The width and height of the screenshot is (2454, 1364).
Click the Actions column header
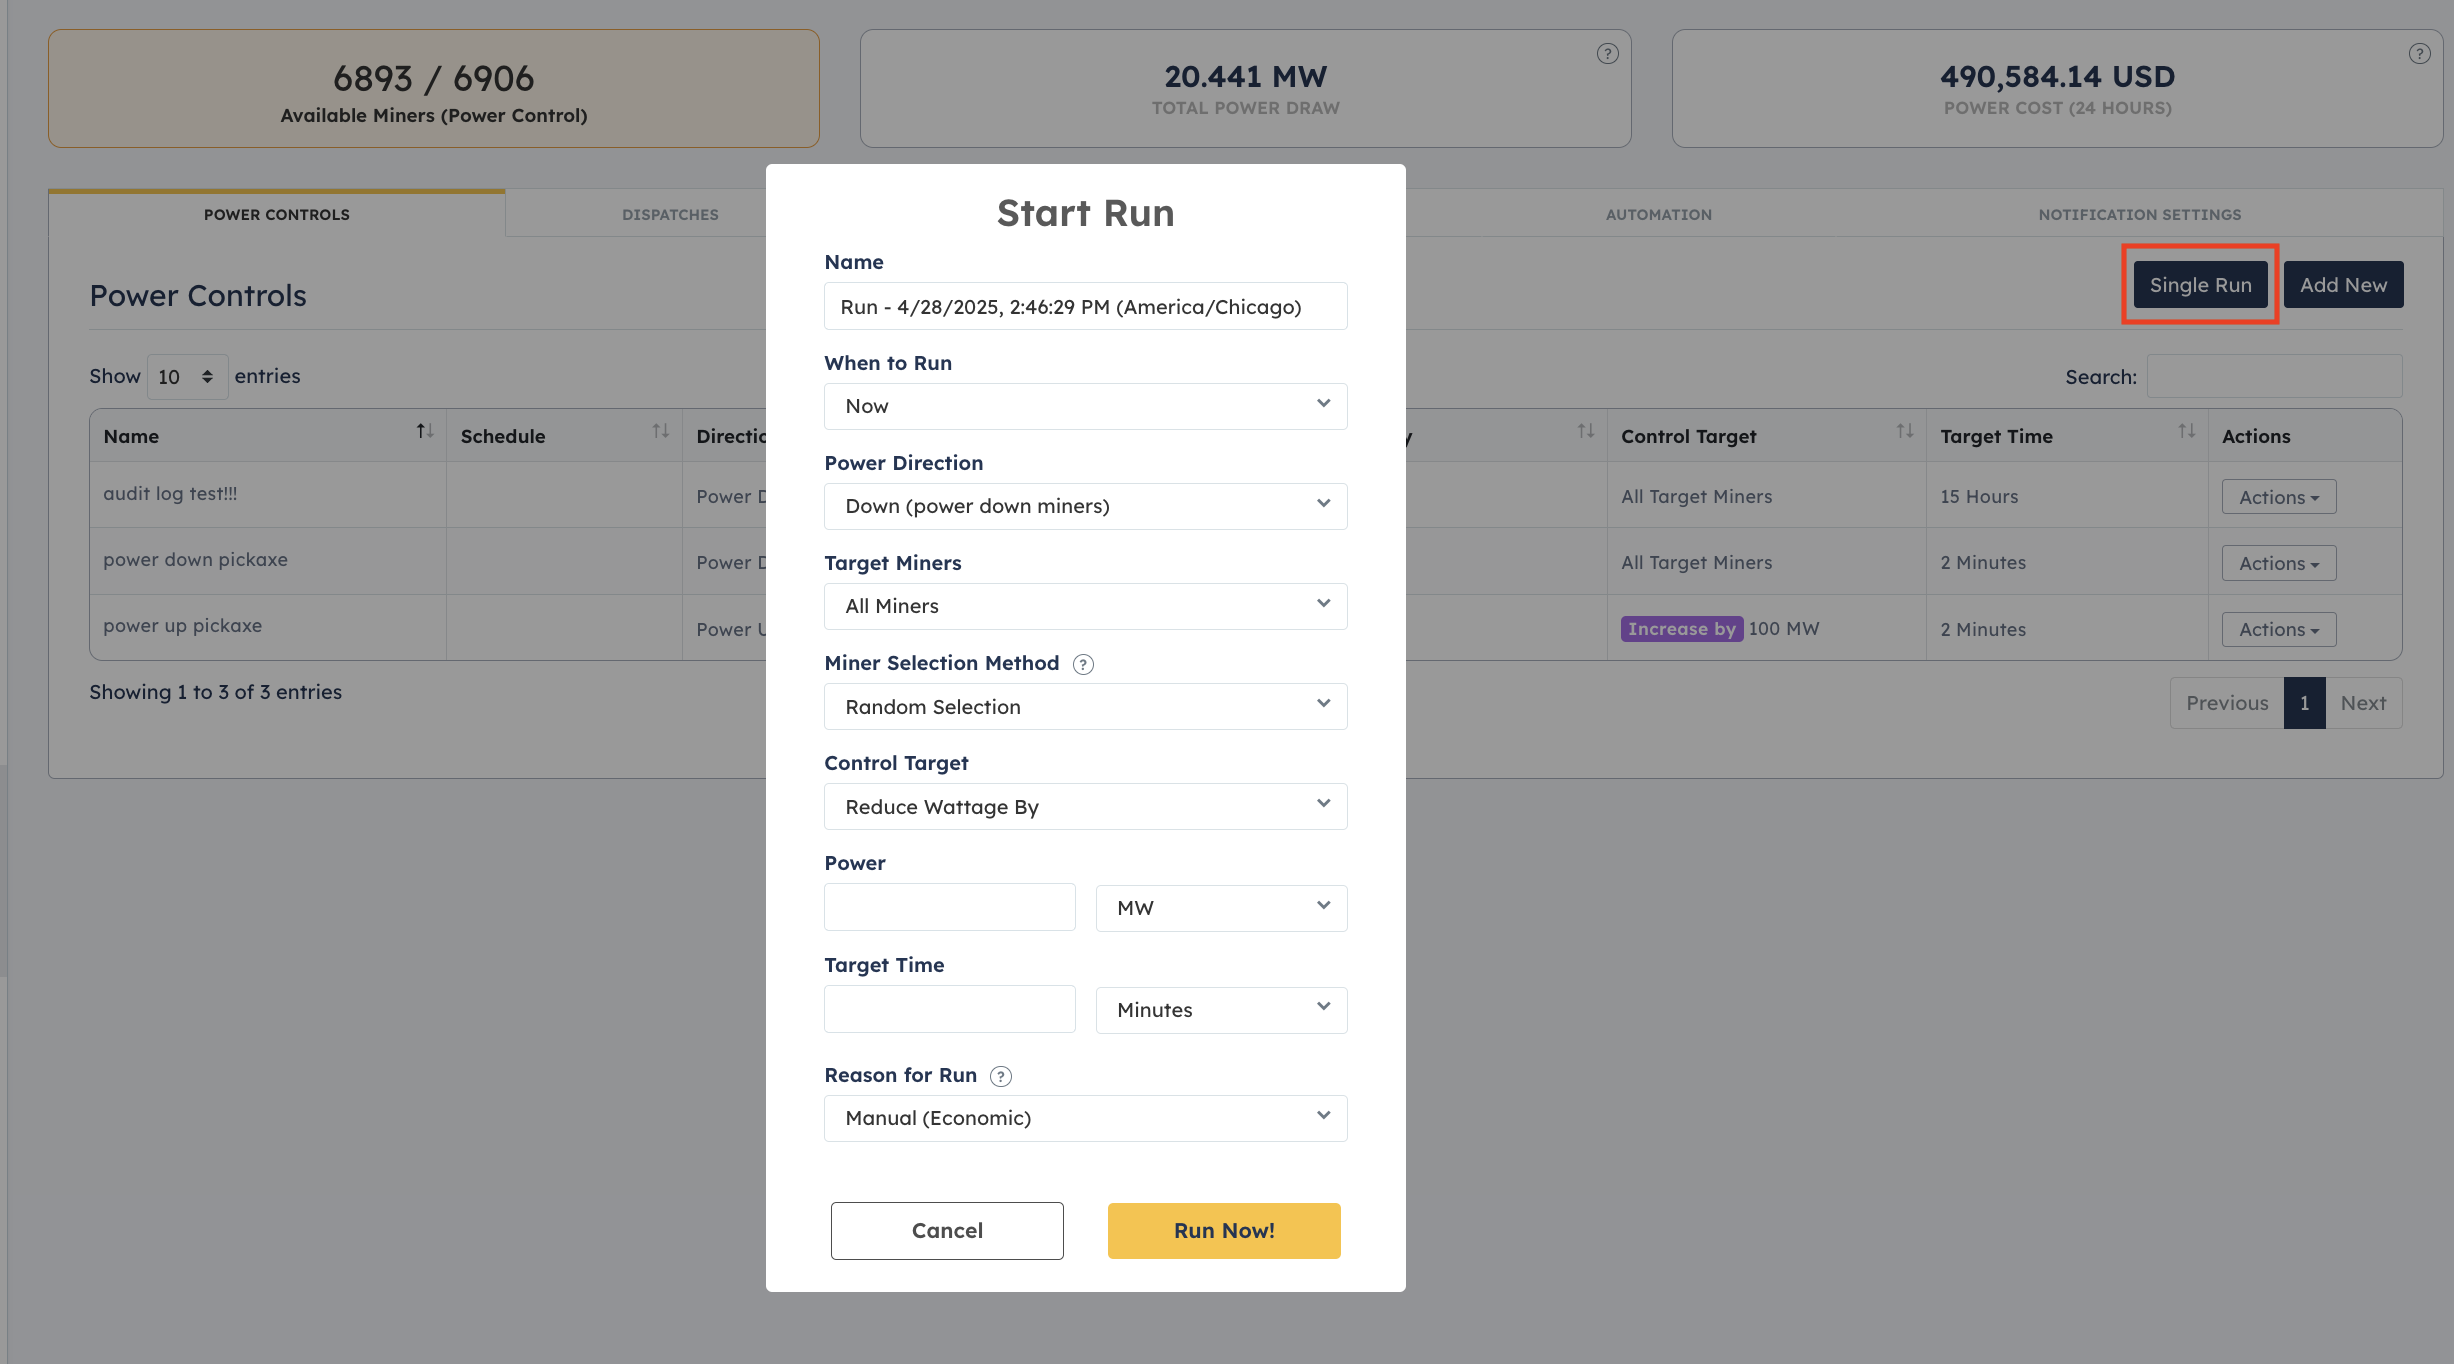pos(2256,436)
